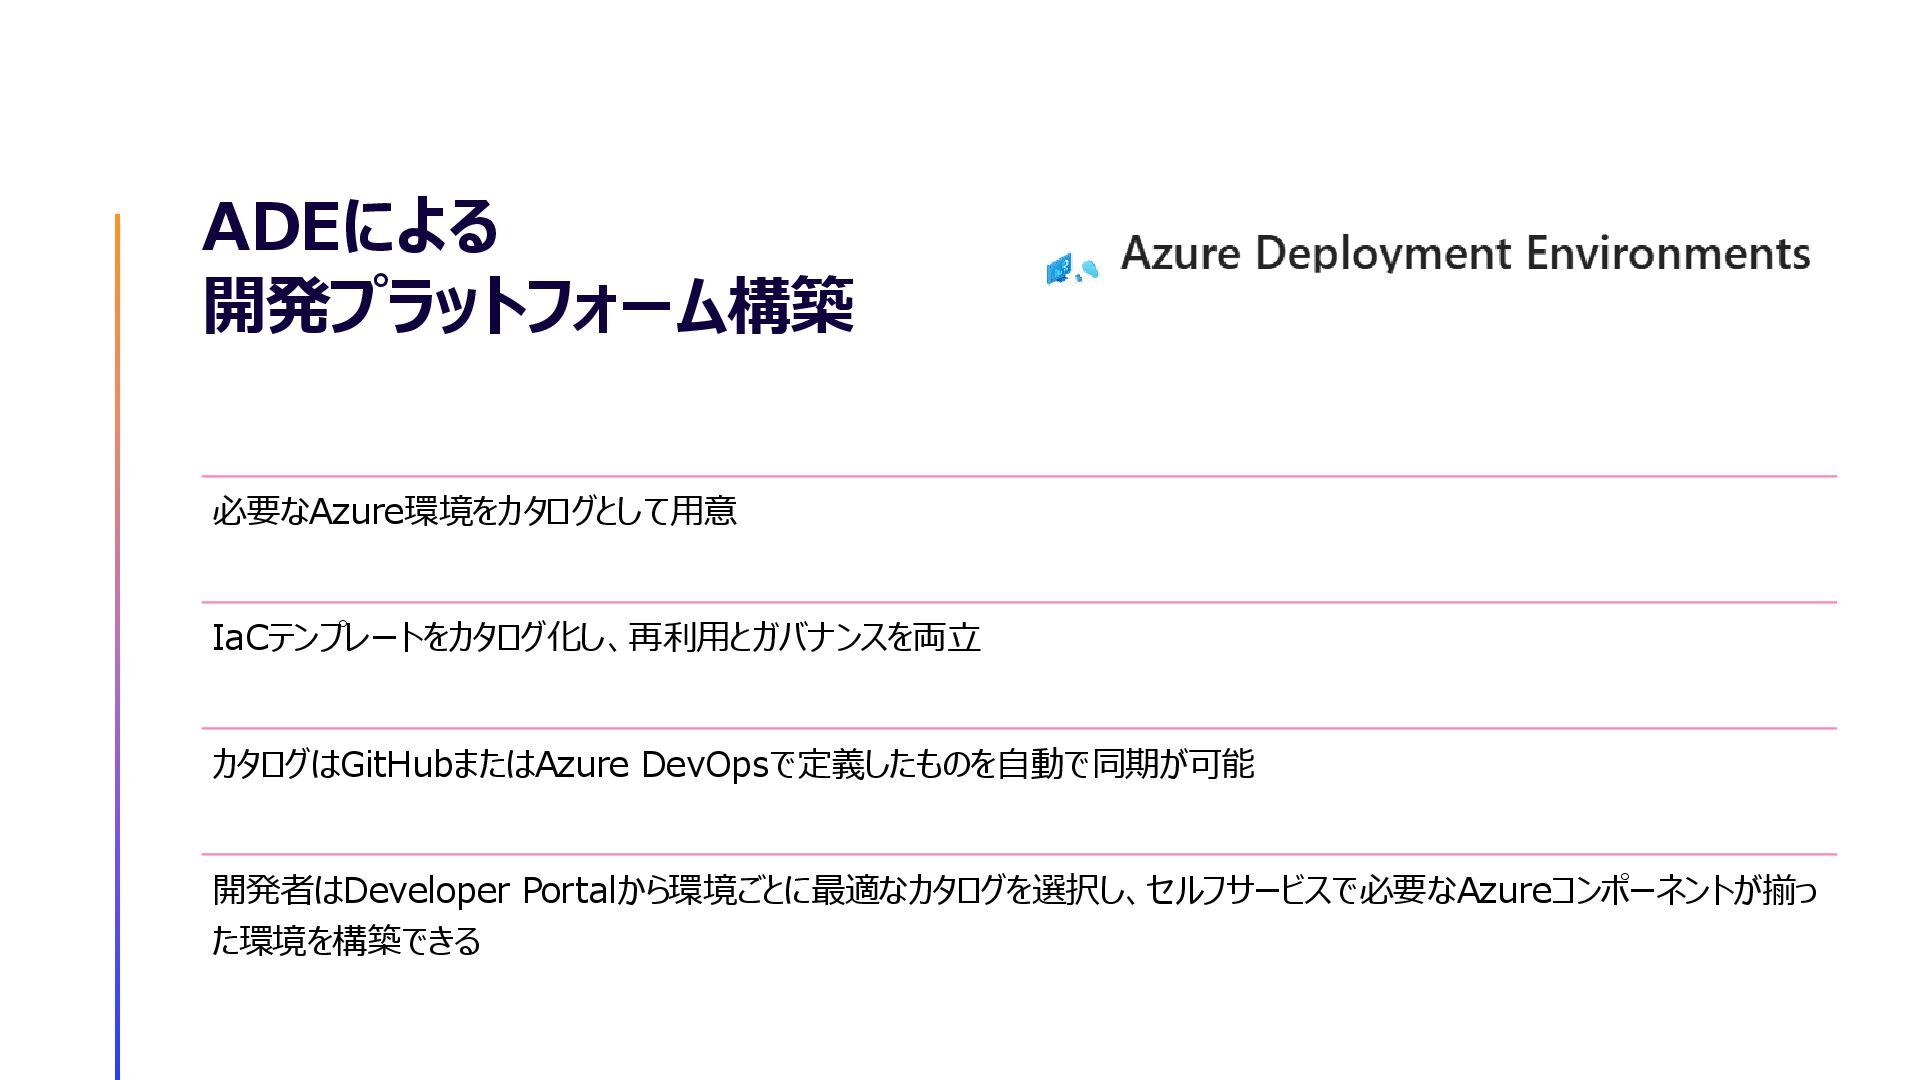Click the line about IaCテンプレートをカタログ化
Image resolution: width=1920 pixels, height=1080 pixels.
596,638
